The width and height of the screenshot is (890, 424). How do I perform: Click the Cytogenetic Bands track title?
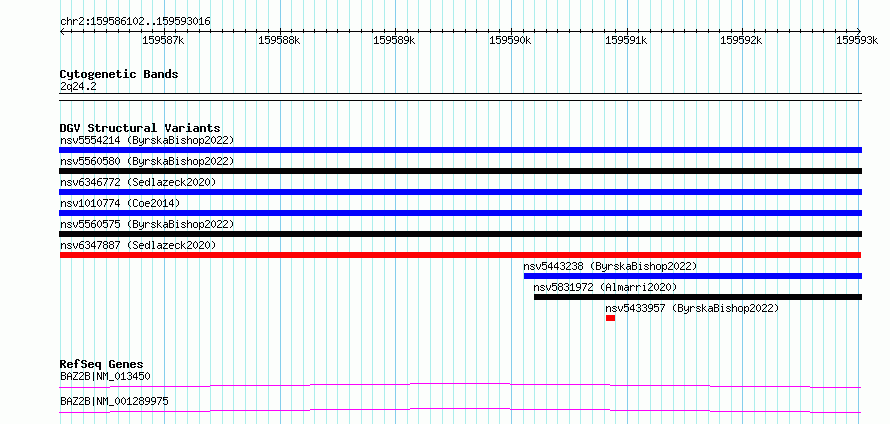pyautogui.click(x=119, y=74)
